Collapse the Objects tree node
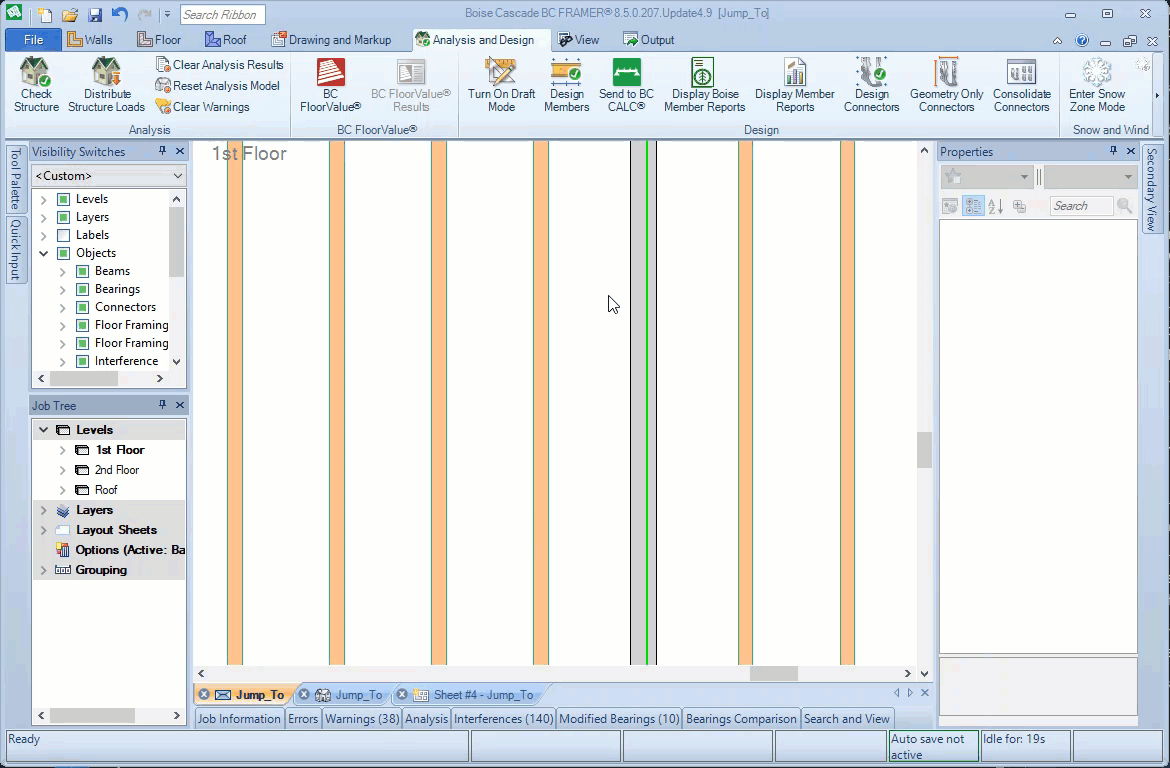The height and width of the screenshot is (768, 1170). tap(43, 253)
